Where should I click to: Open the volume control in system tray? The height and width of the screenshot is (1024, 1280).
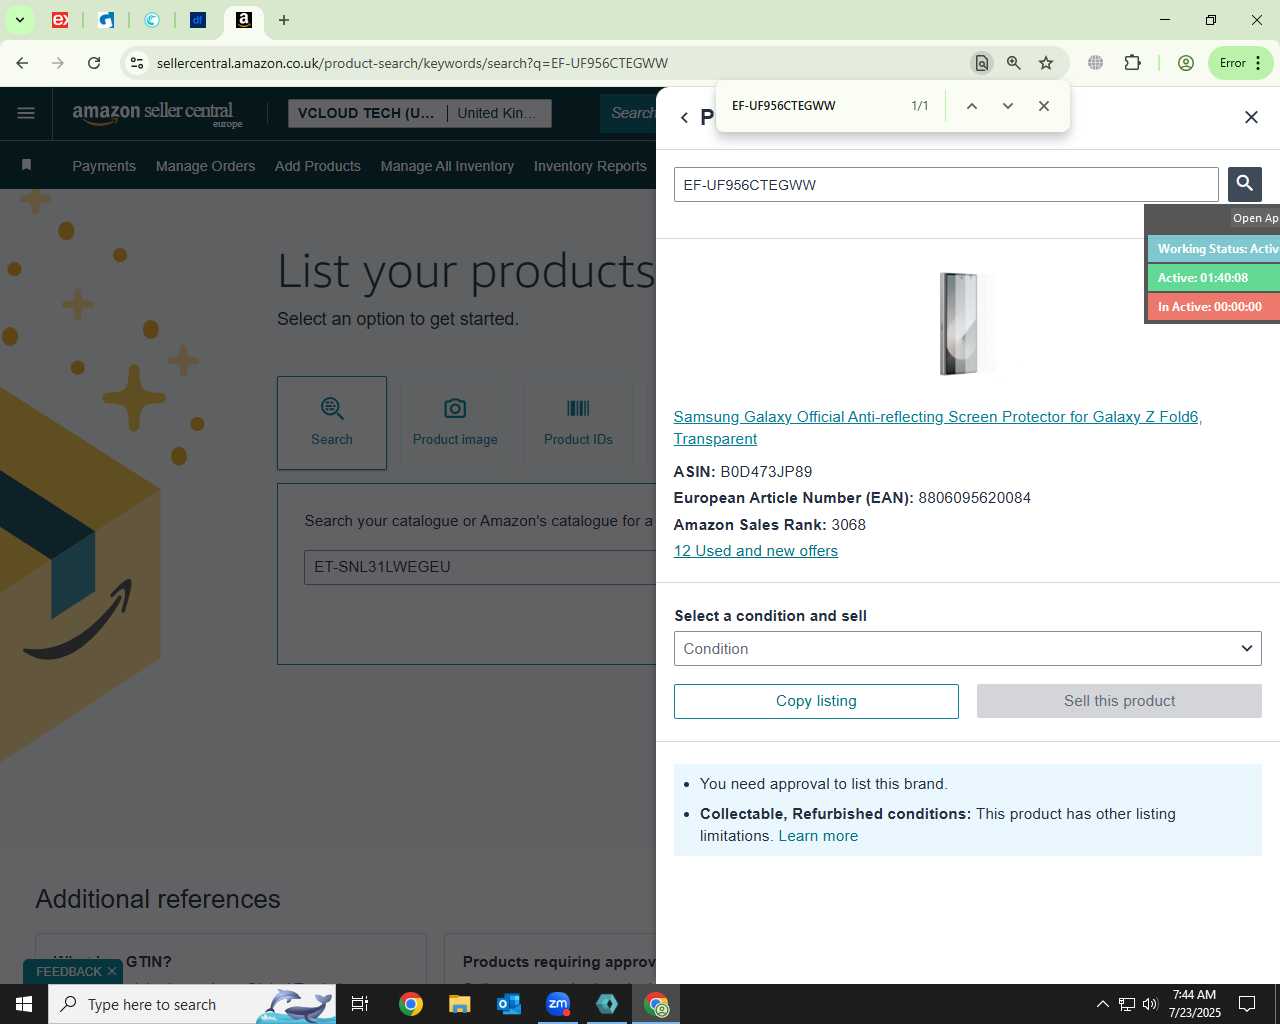click(x=1150, y=1004)
